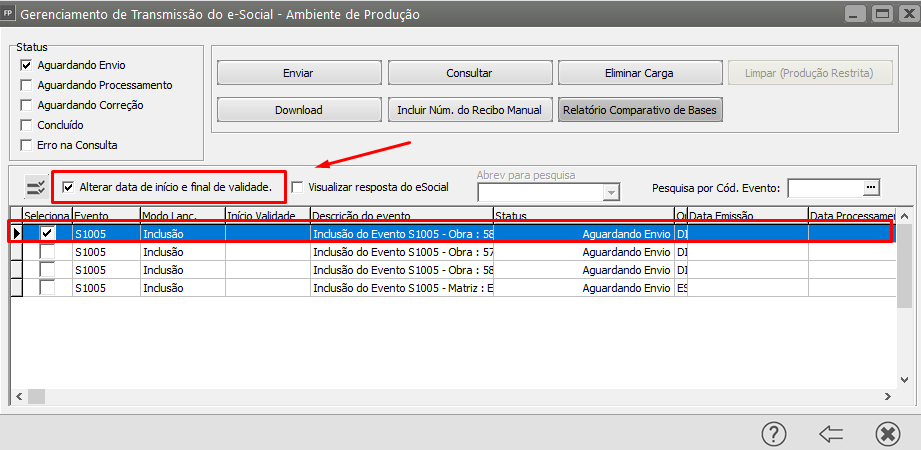
Task: Click the Eliminar Carga button
Action: click(639, 73)
